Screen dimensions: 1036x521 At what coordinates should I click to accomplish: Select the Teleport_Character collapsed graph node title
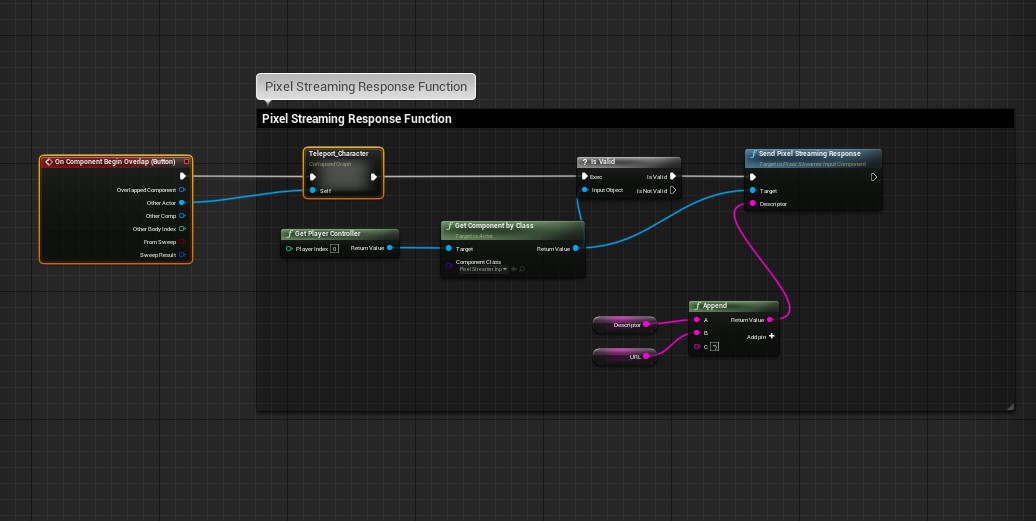tap(338, 154)
